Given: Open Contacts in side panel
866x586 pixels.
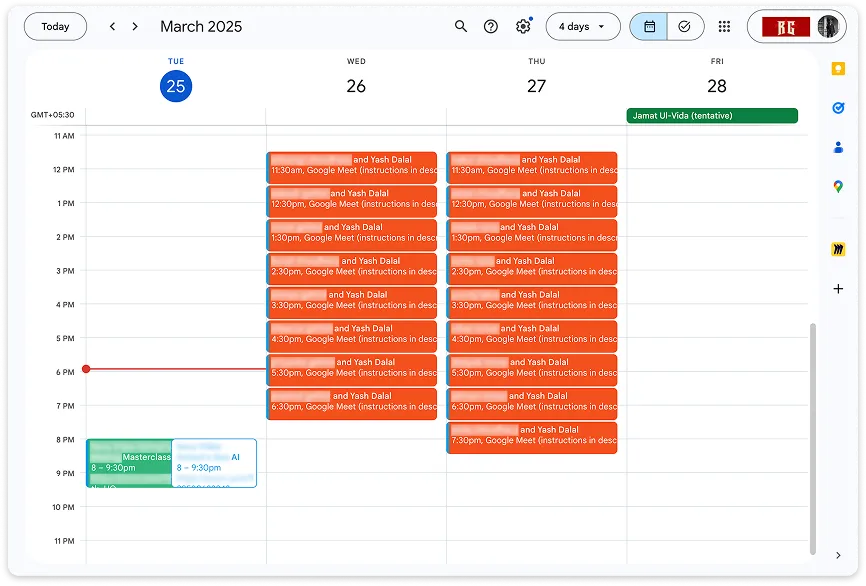Looking at the screenshot, I should [838, 147].
